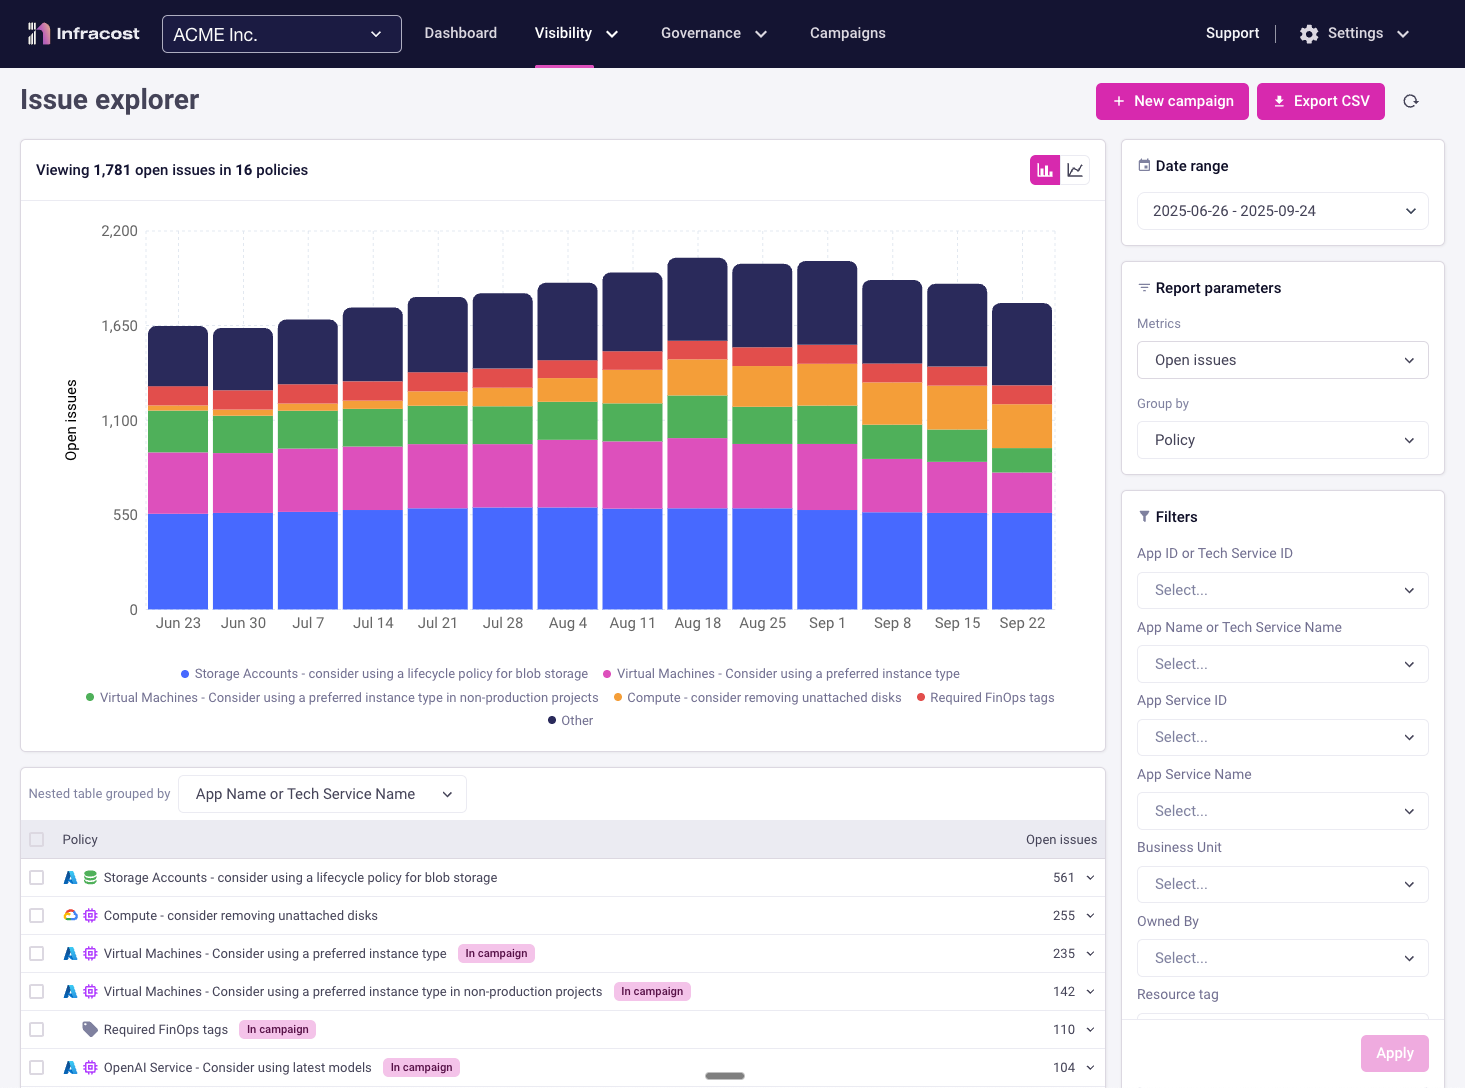Switch to line chart view icon
1465x1088 pixels.
(1075, 170)
